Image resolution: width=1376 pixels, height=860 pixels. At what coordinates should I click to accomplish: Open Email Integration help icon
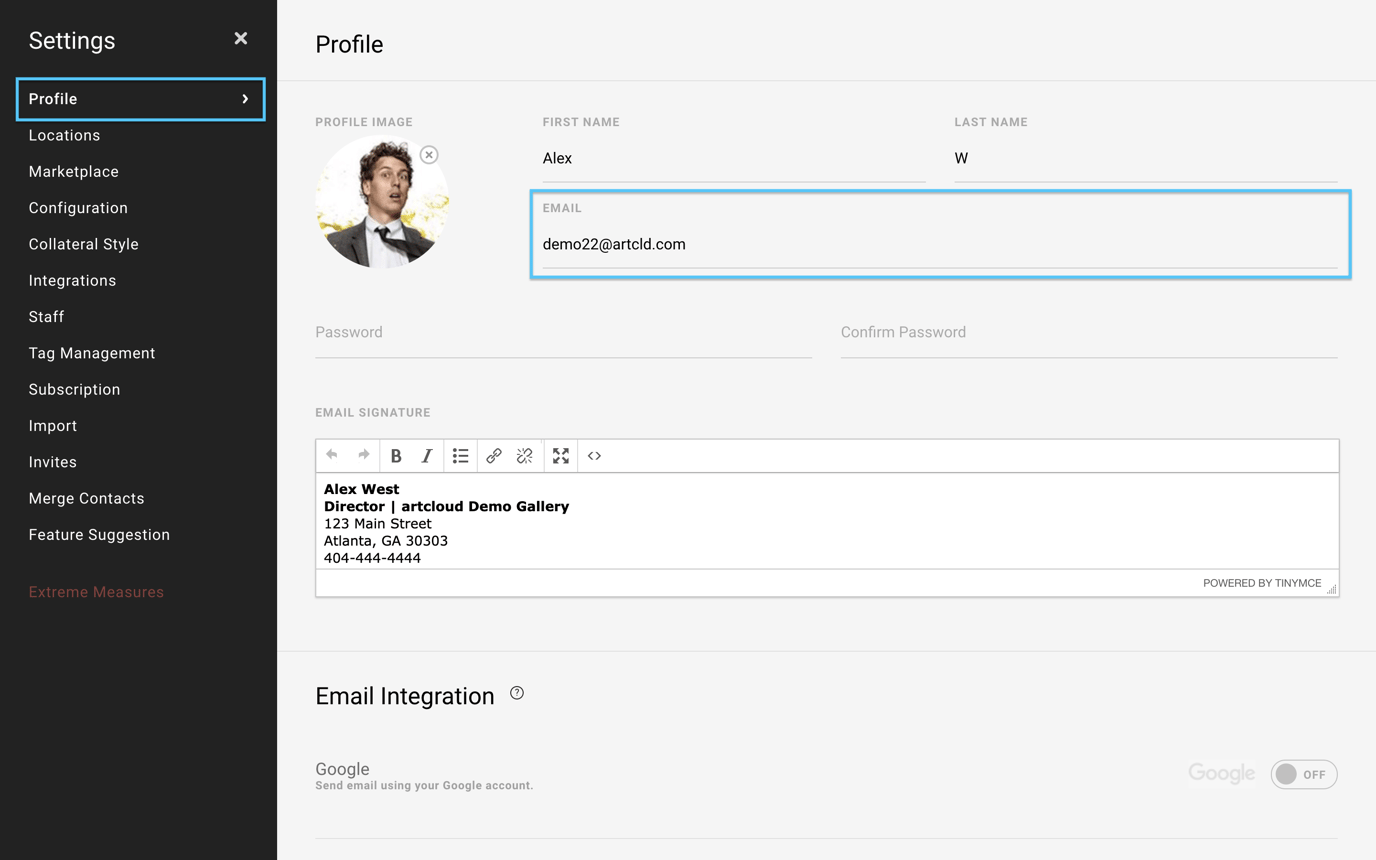pos(517,693)
